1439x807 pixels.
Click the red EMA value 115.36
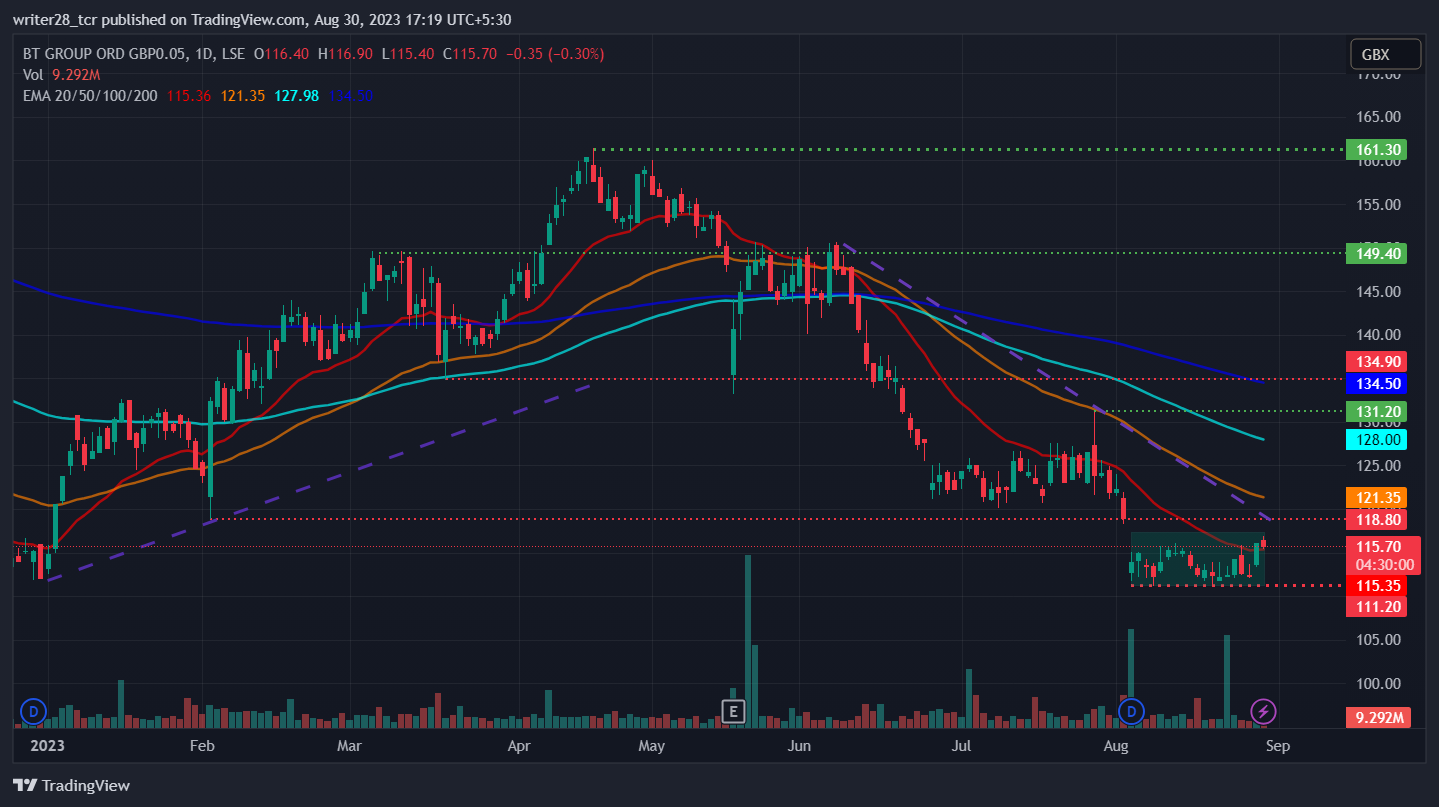pyautogui.click(x=188, y=96)
